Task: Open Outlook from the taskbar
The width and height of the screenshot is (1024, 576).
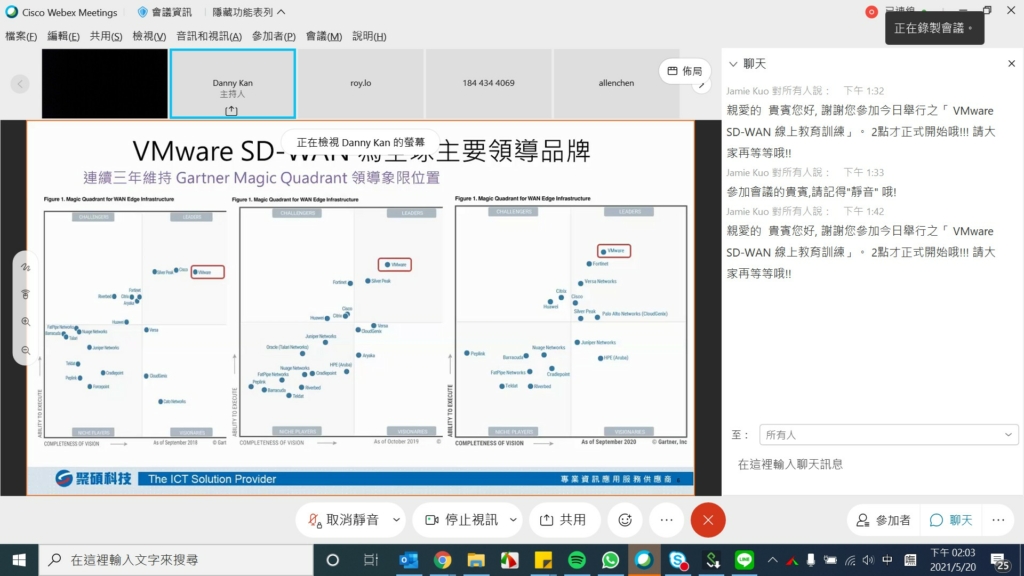Action: click(408, 560)
